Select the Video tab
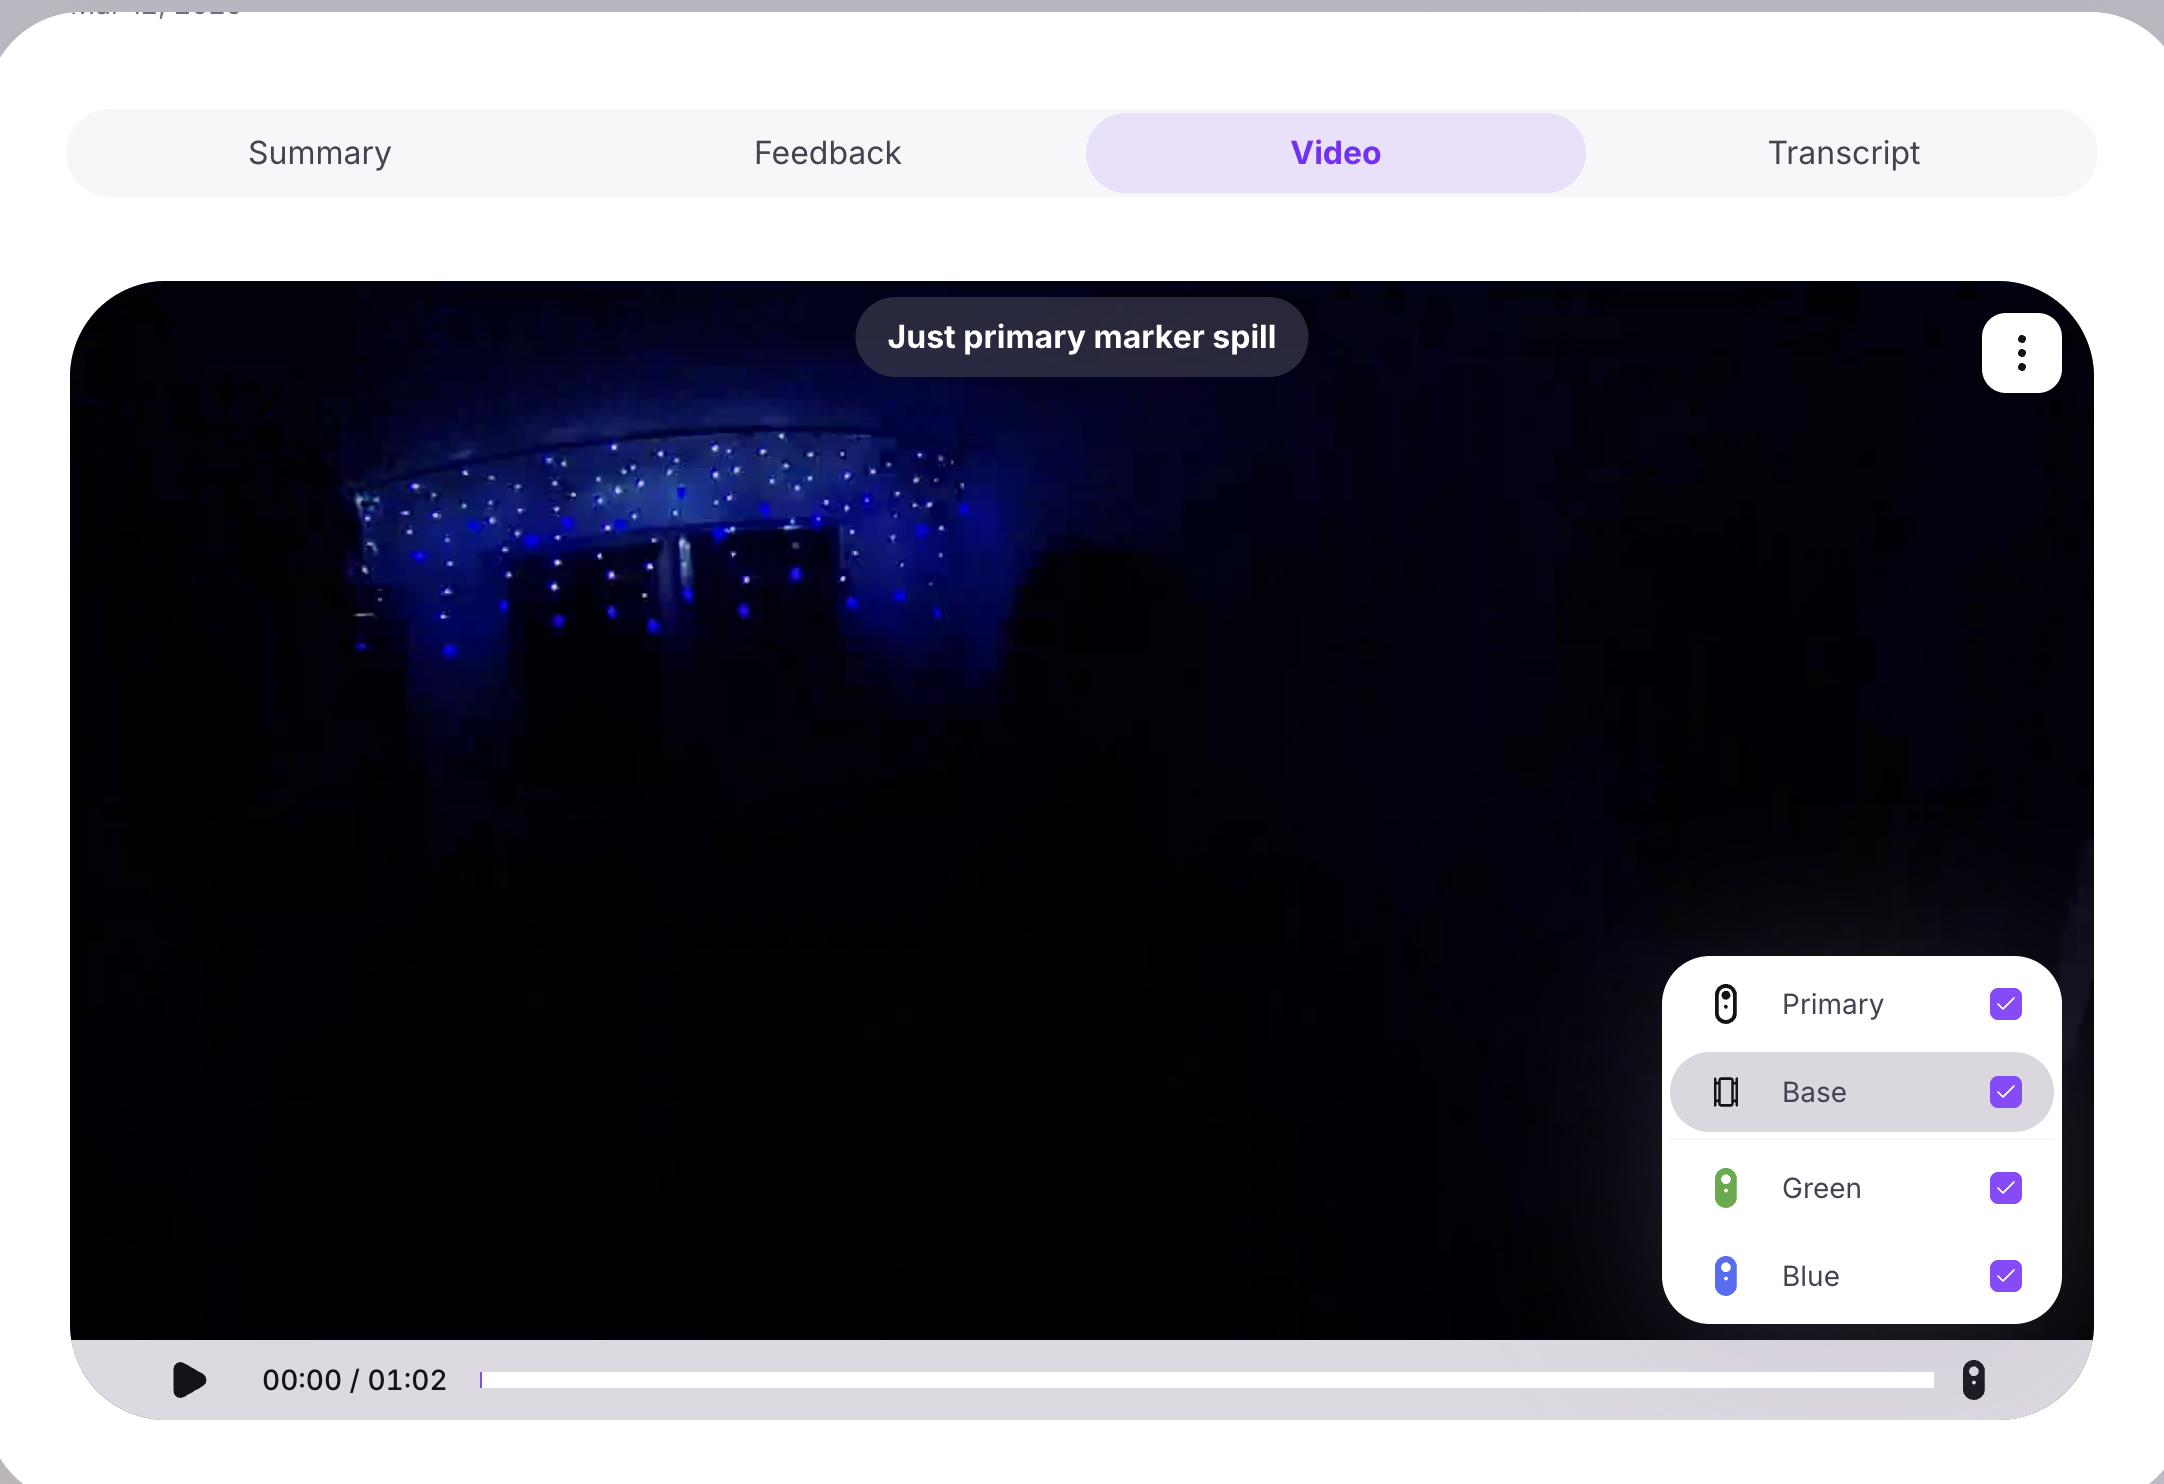This screenshot has height=1484, width=2164. 1335,153
